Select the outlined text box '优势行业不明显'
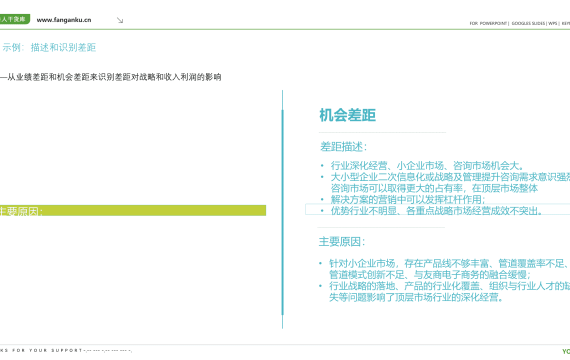The width and height of the screenshot is (570, 360). pos(438,210)
